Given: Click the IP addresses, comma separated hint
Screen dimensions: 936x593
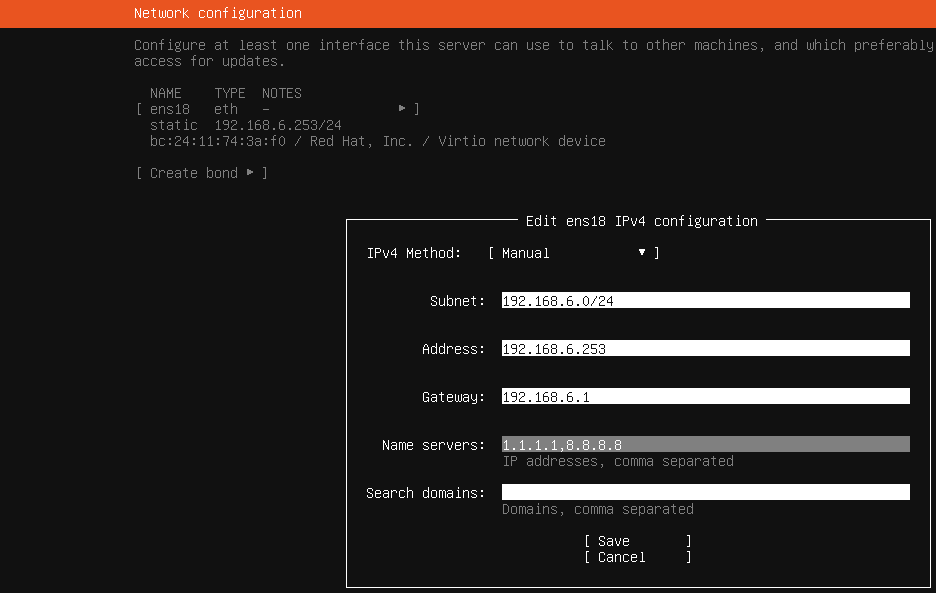Looking at the screenshot, I should (x=617, y=461).
